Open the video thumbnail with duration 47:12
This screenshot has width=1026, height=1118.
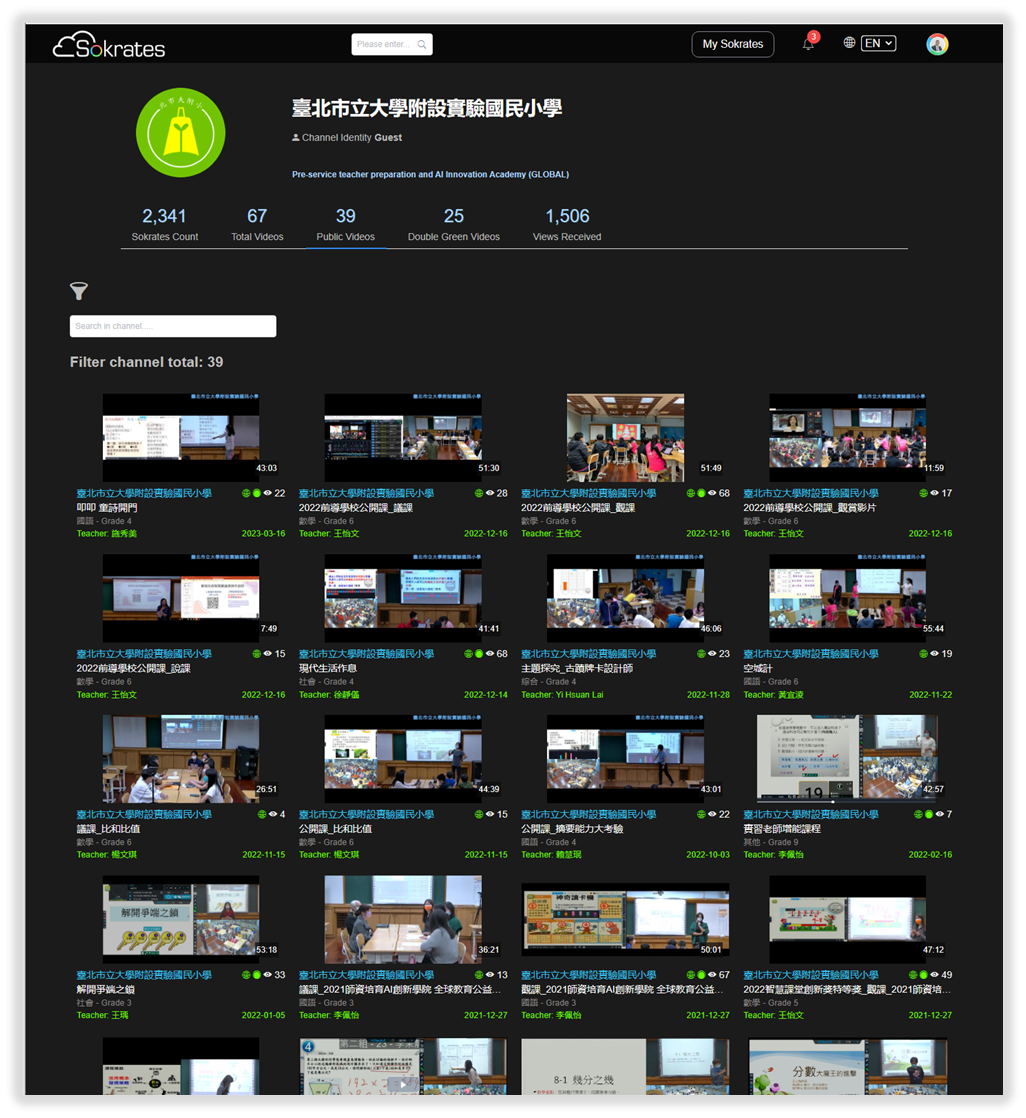(x=848, y=920)
